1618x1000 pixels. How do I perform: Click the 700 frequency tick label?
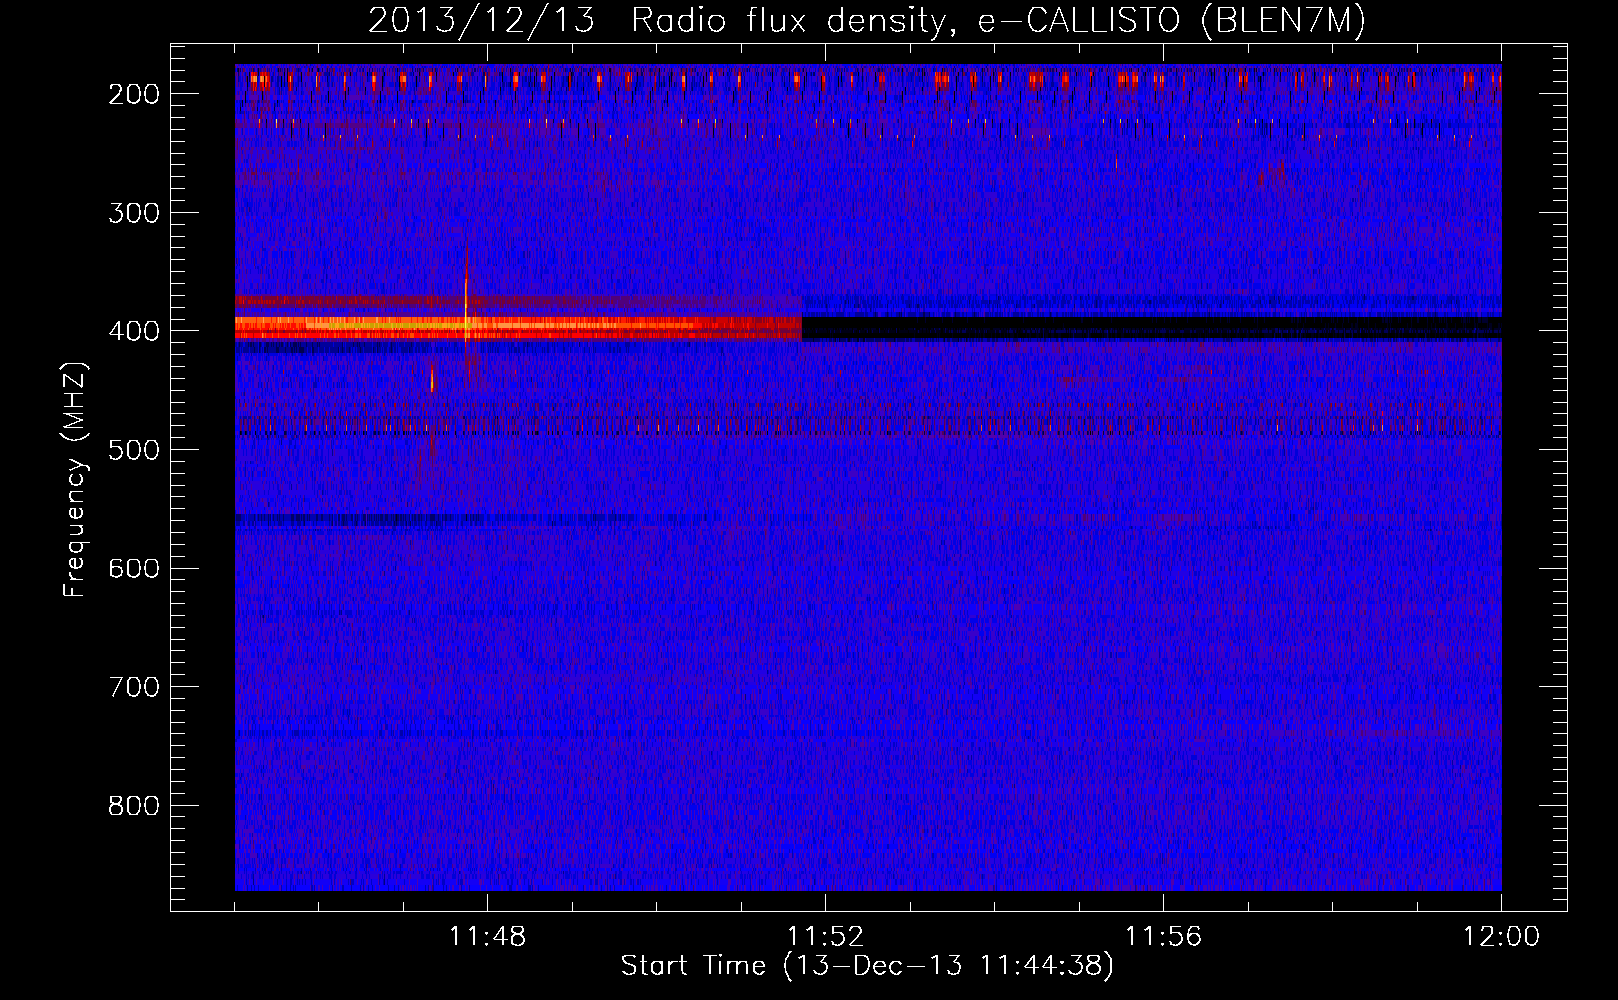(x=133, y=687)
